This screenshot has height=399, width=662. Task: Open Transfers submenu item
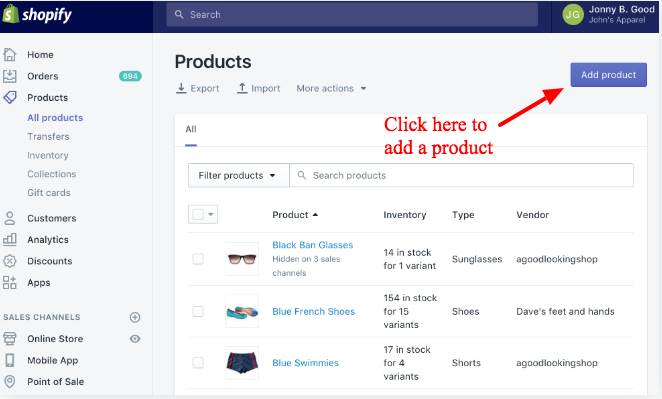pos(48,136)
